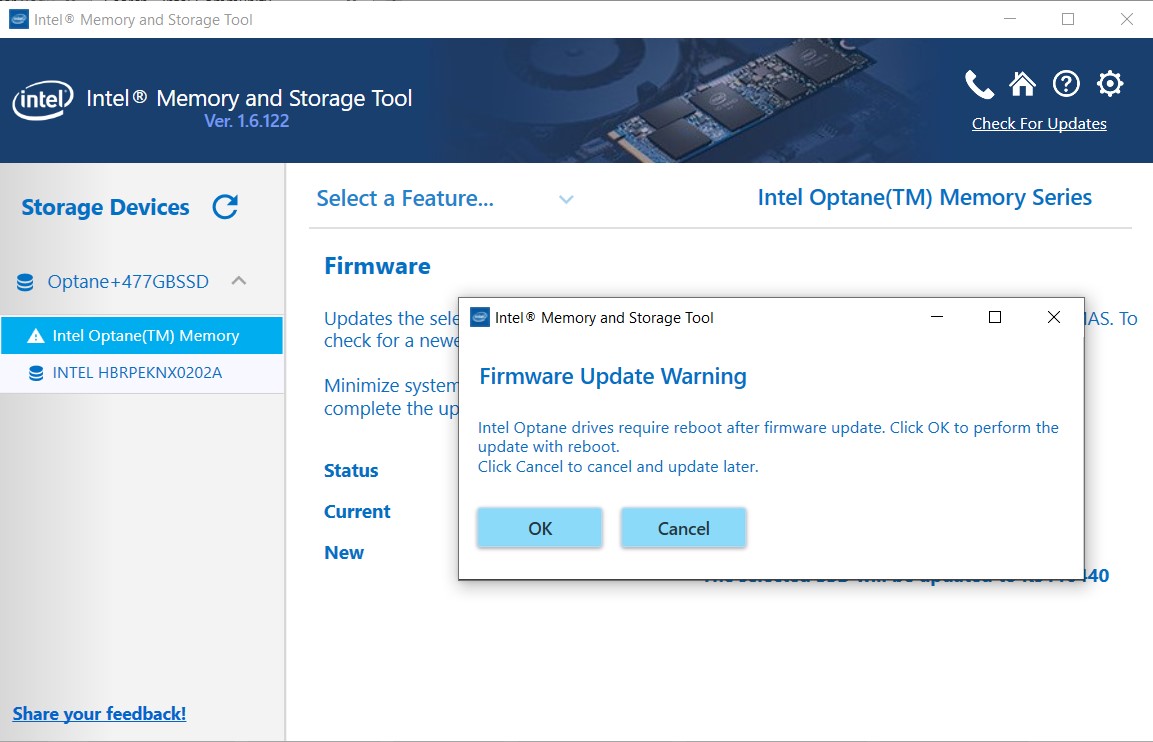1153x742 pixels.
Task: Collapse the Optane+477GBSSD device group
Action: point(238,281)
